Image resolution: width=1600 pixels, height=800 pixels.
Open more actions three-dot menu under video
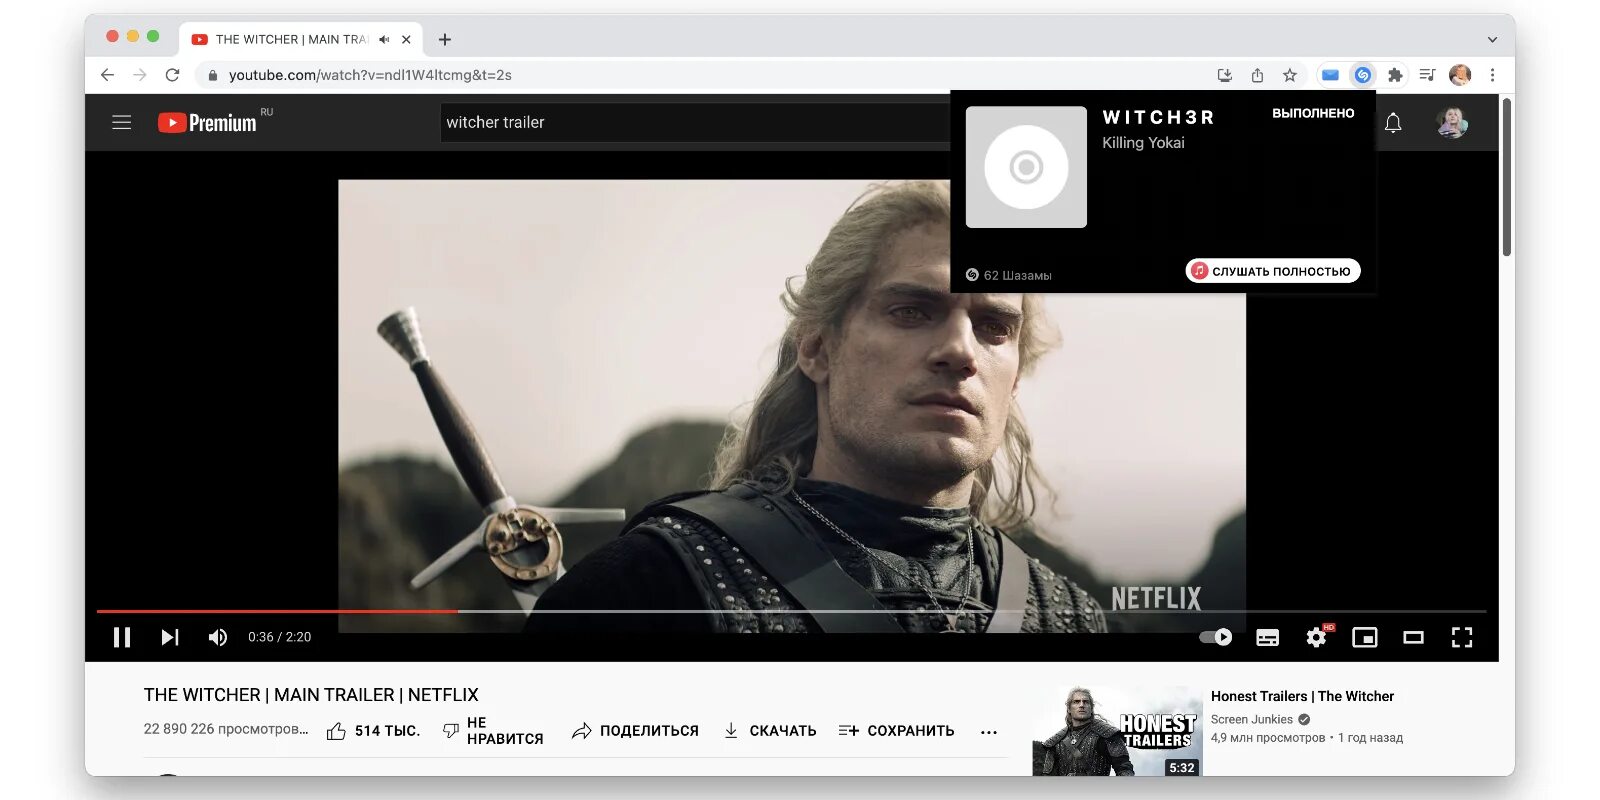(989, 732)
